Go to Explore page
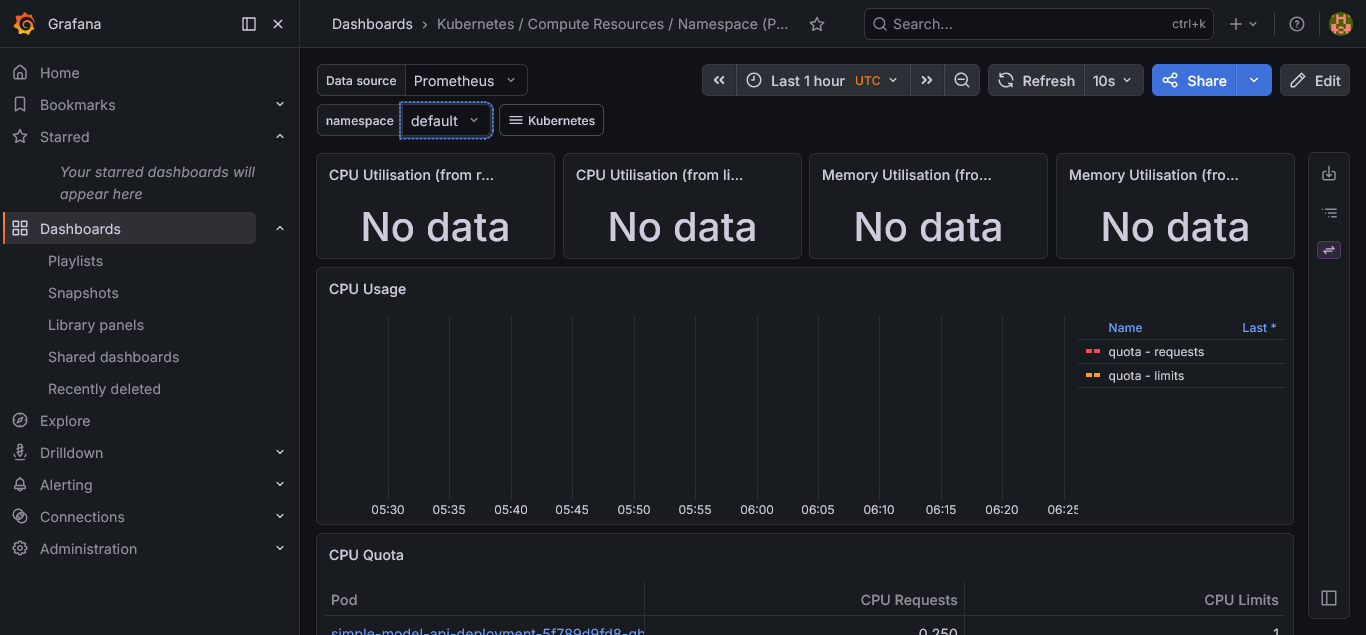Screen dimensions: 1366x635 tap(65, 421)
